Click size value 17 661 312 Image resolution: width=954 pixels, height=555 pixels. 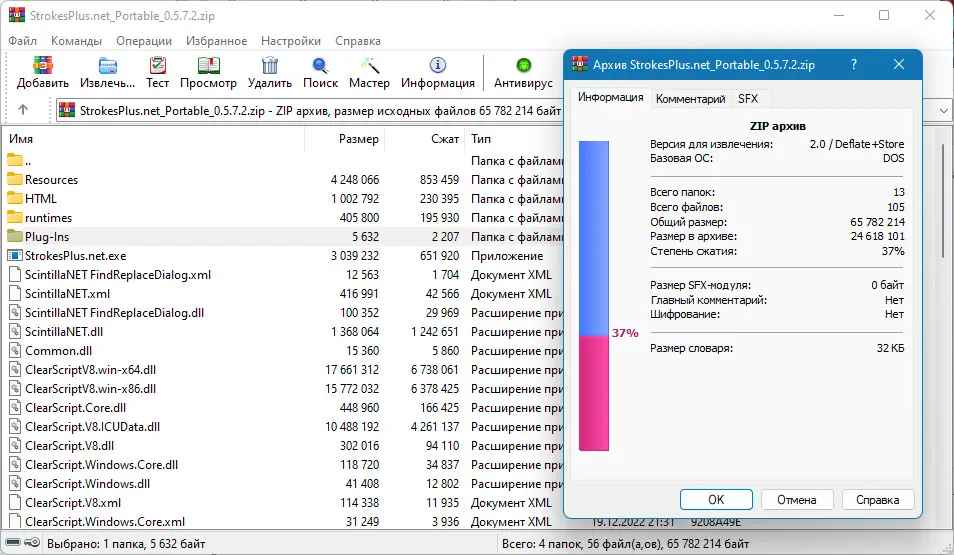pos(352,369)
